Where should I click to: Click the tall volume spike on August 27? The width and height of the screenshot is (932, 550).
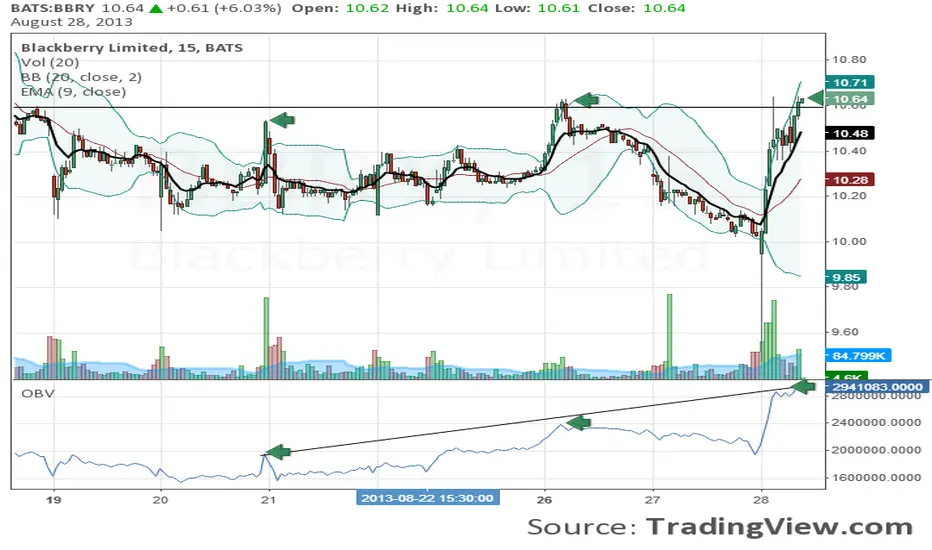pos(669,337)
